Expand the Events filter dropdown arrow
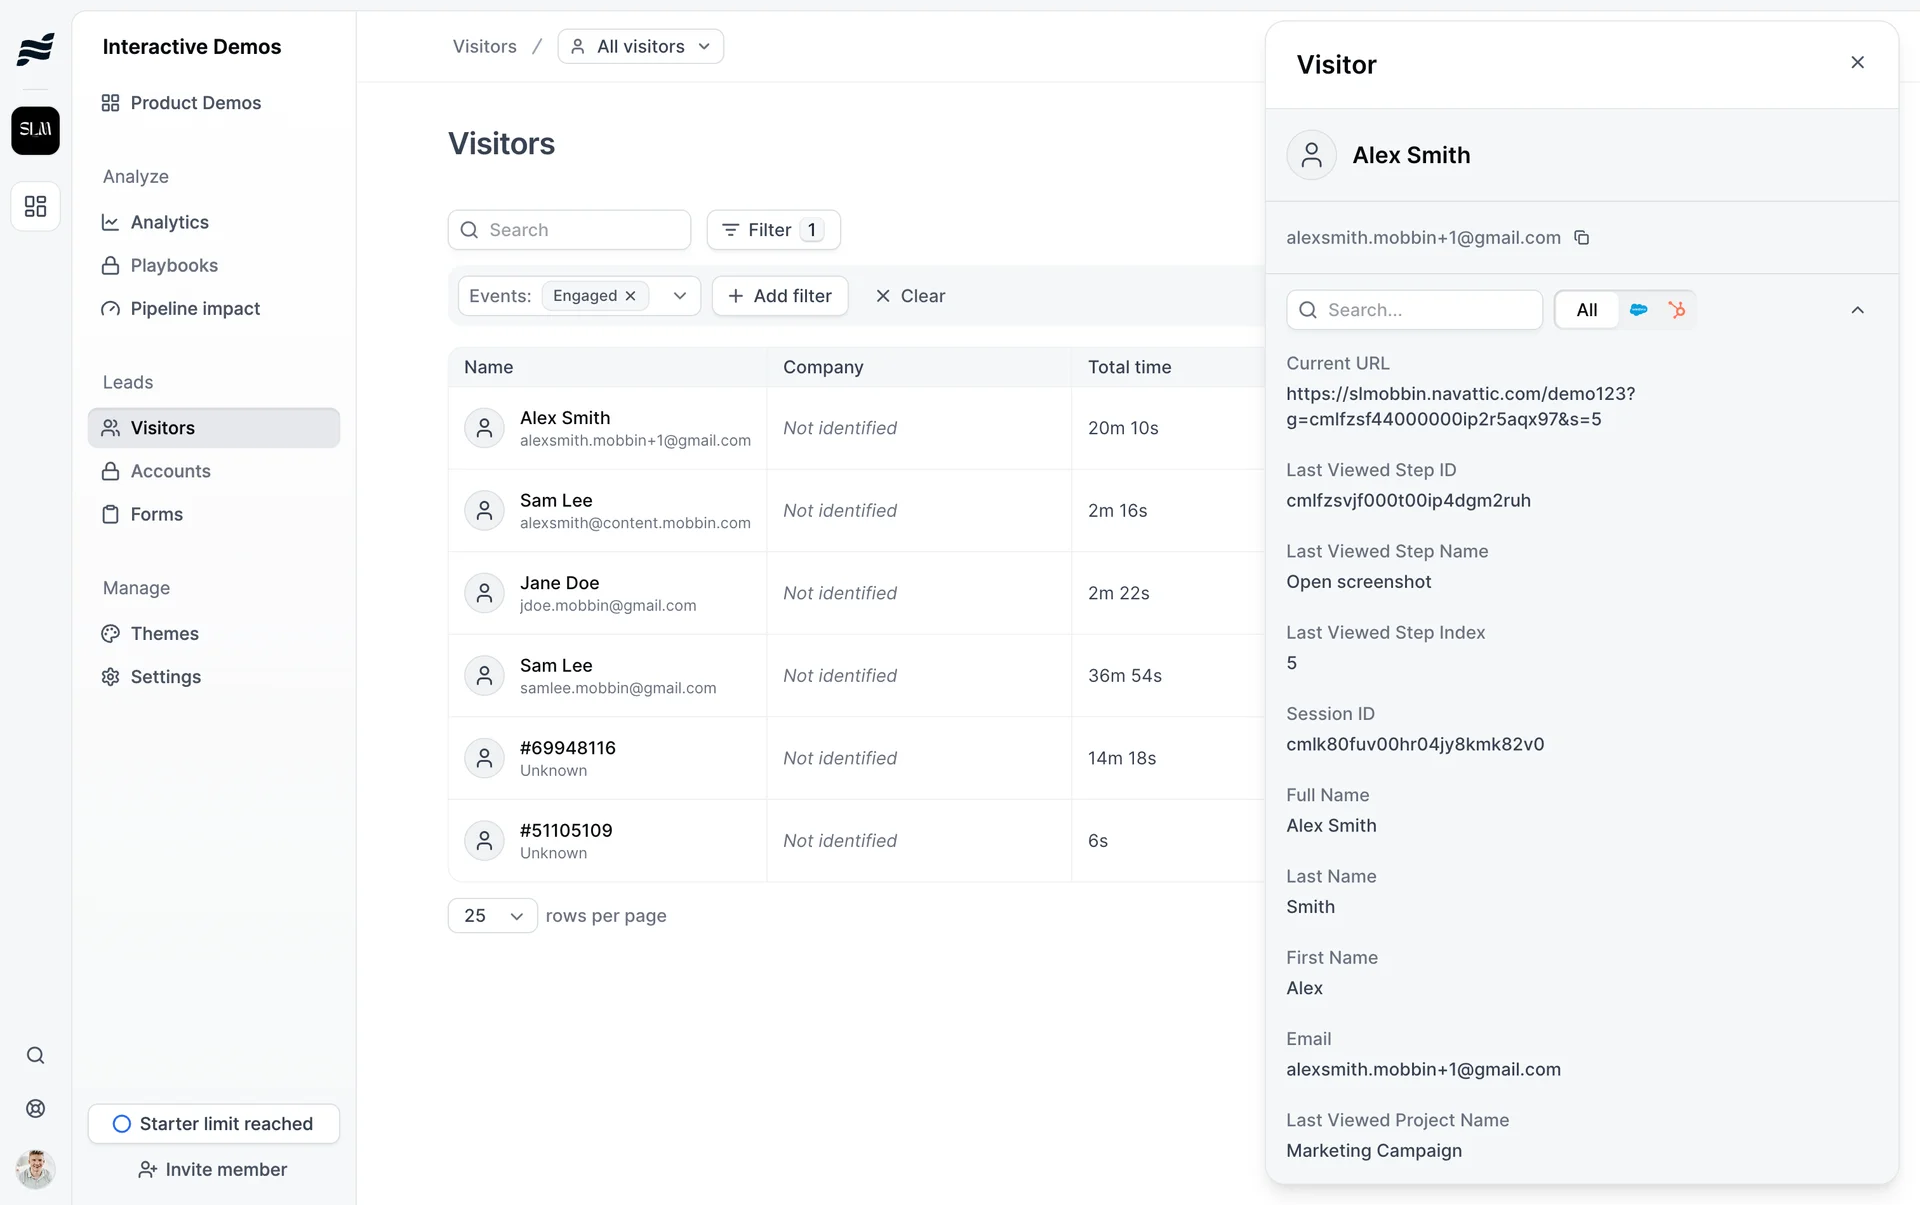This screenshot has width=1920, height=1205. tap(680, 296)
